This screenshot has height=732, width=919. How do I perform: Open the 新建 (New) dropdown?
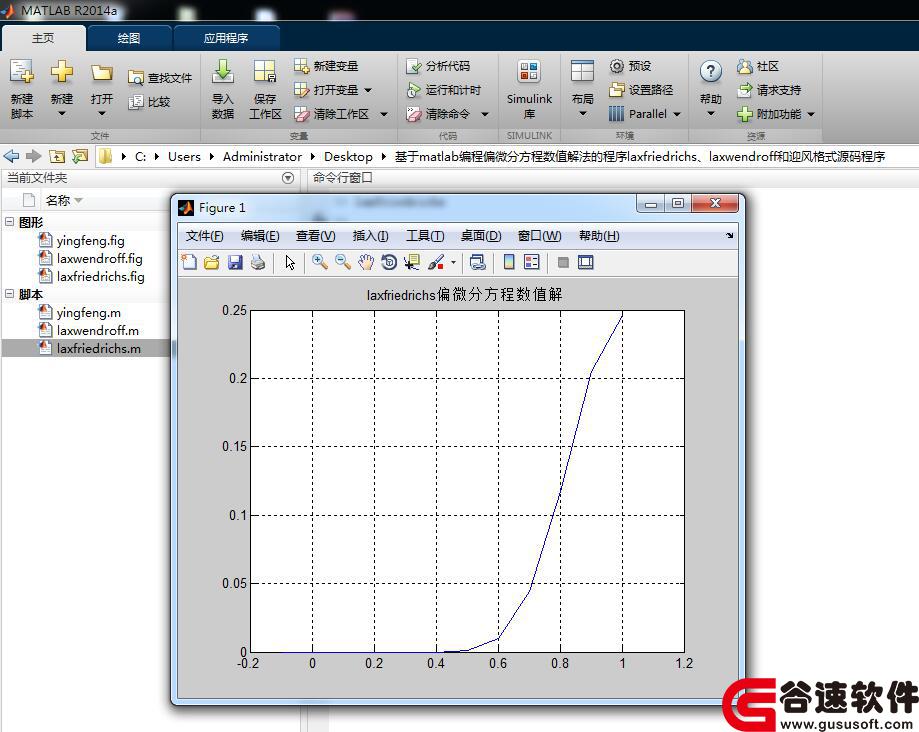click(62, 114)
